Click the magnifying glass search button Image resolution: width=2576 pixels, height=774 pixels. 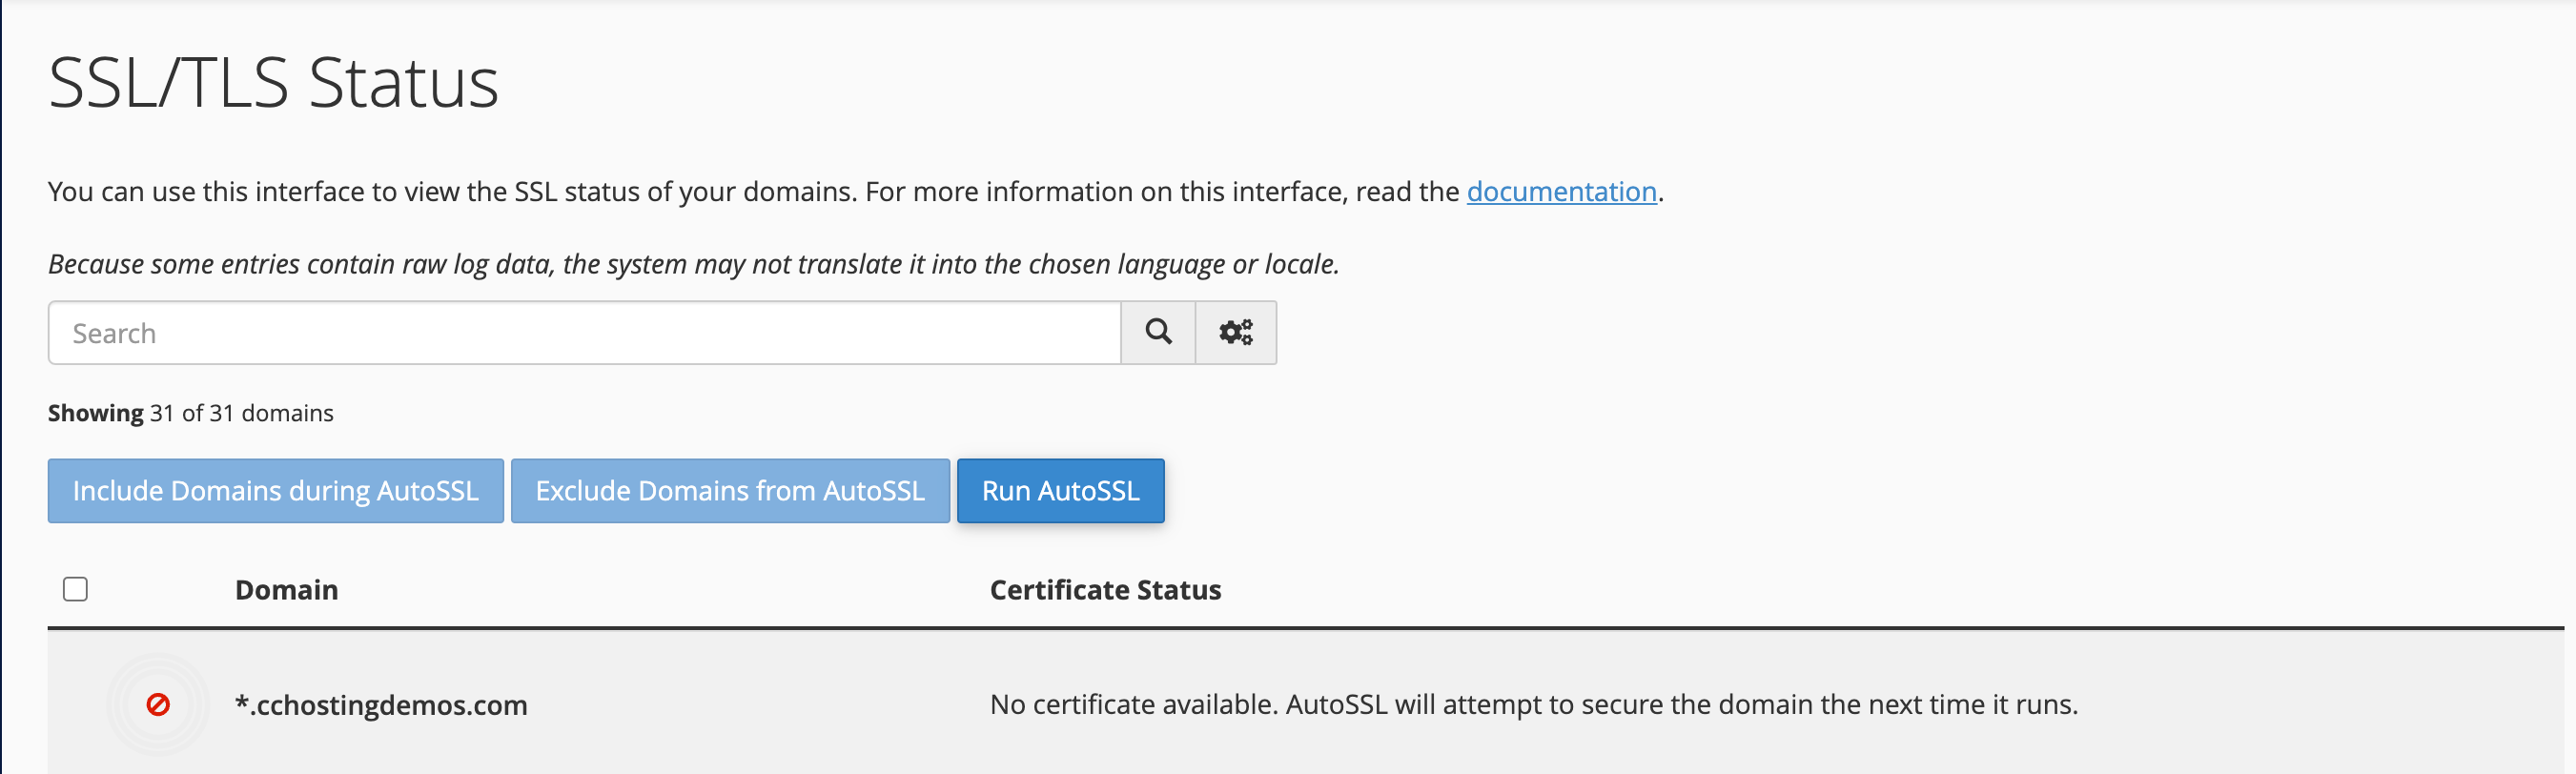(1158, 332)
